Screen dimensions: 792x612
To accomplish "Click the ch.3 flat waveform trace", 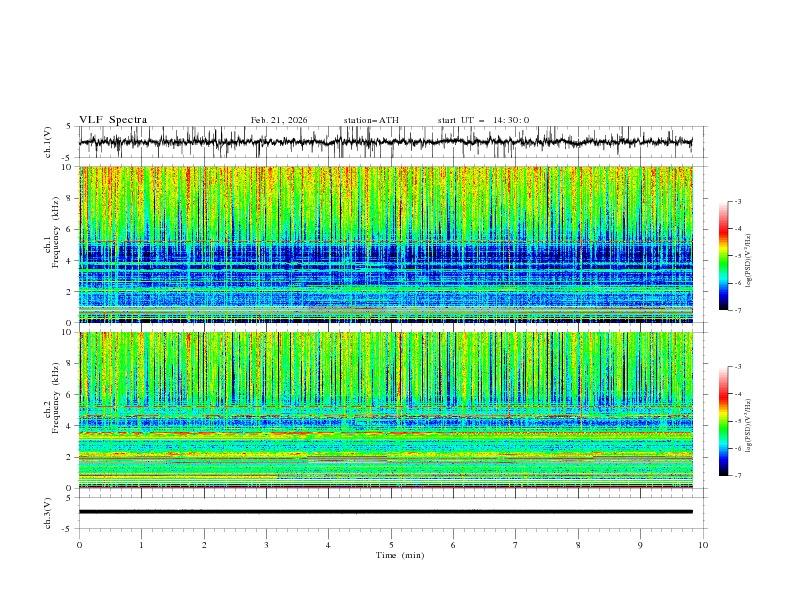I will (386, 512).
